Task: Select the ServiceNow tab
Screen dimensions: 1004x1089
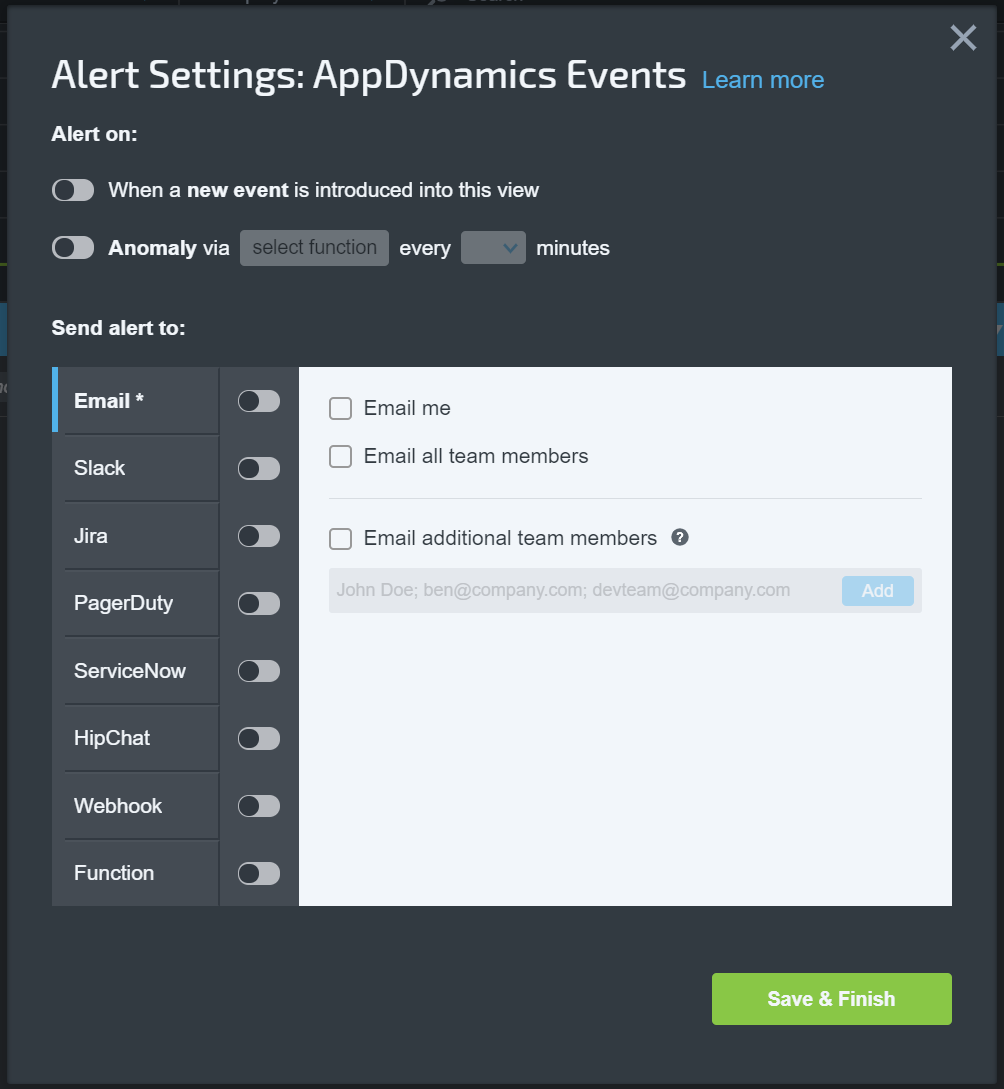Action: (x=142, y=670)
